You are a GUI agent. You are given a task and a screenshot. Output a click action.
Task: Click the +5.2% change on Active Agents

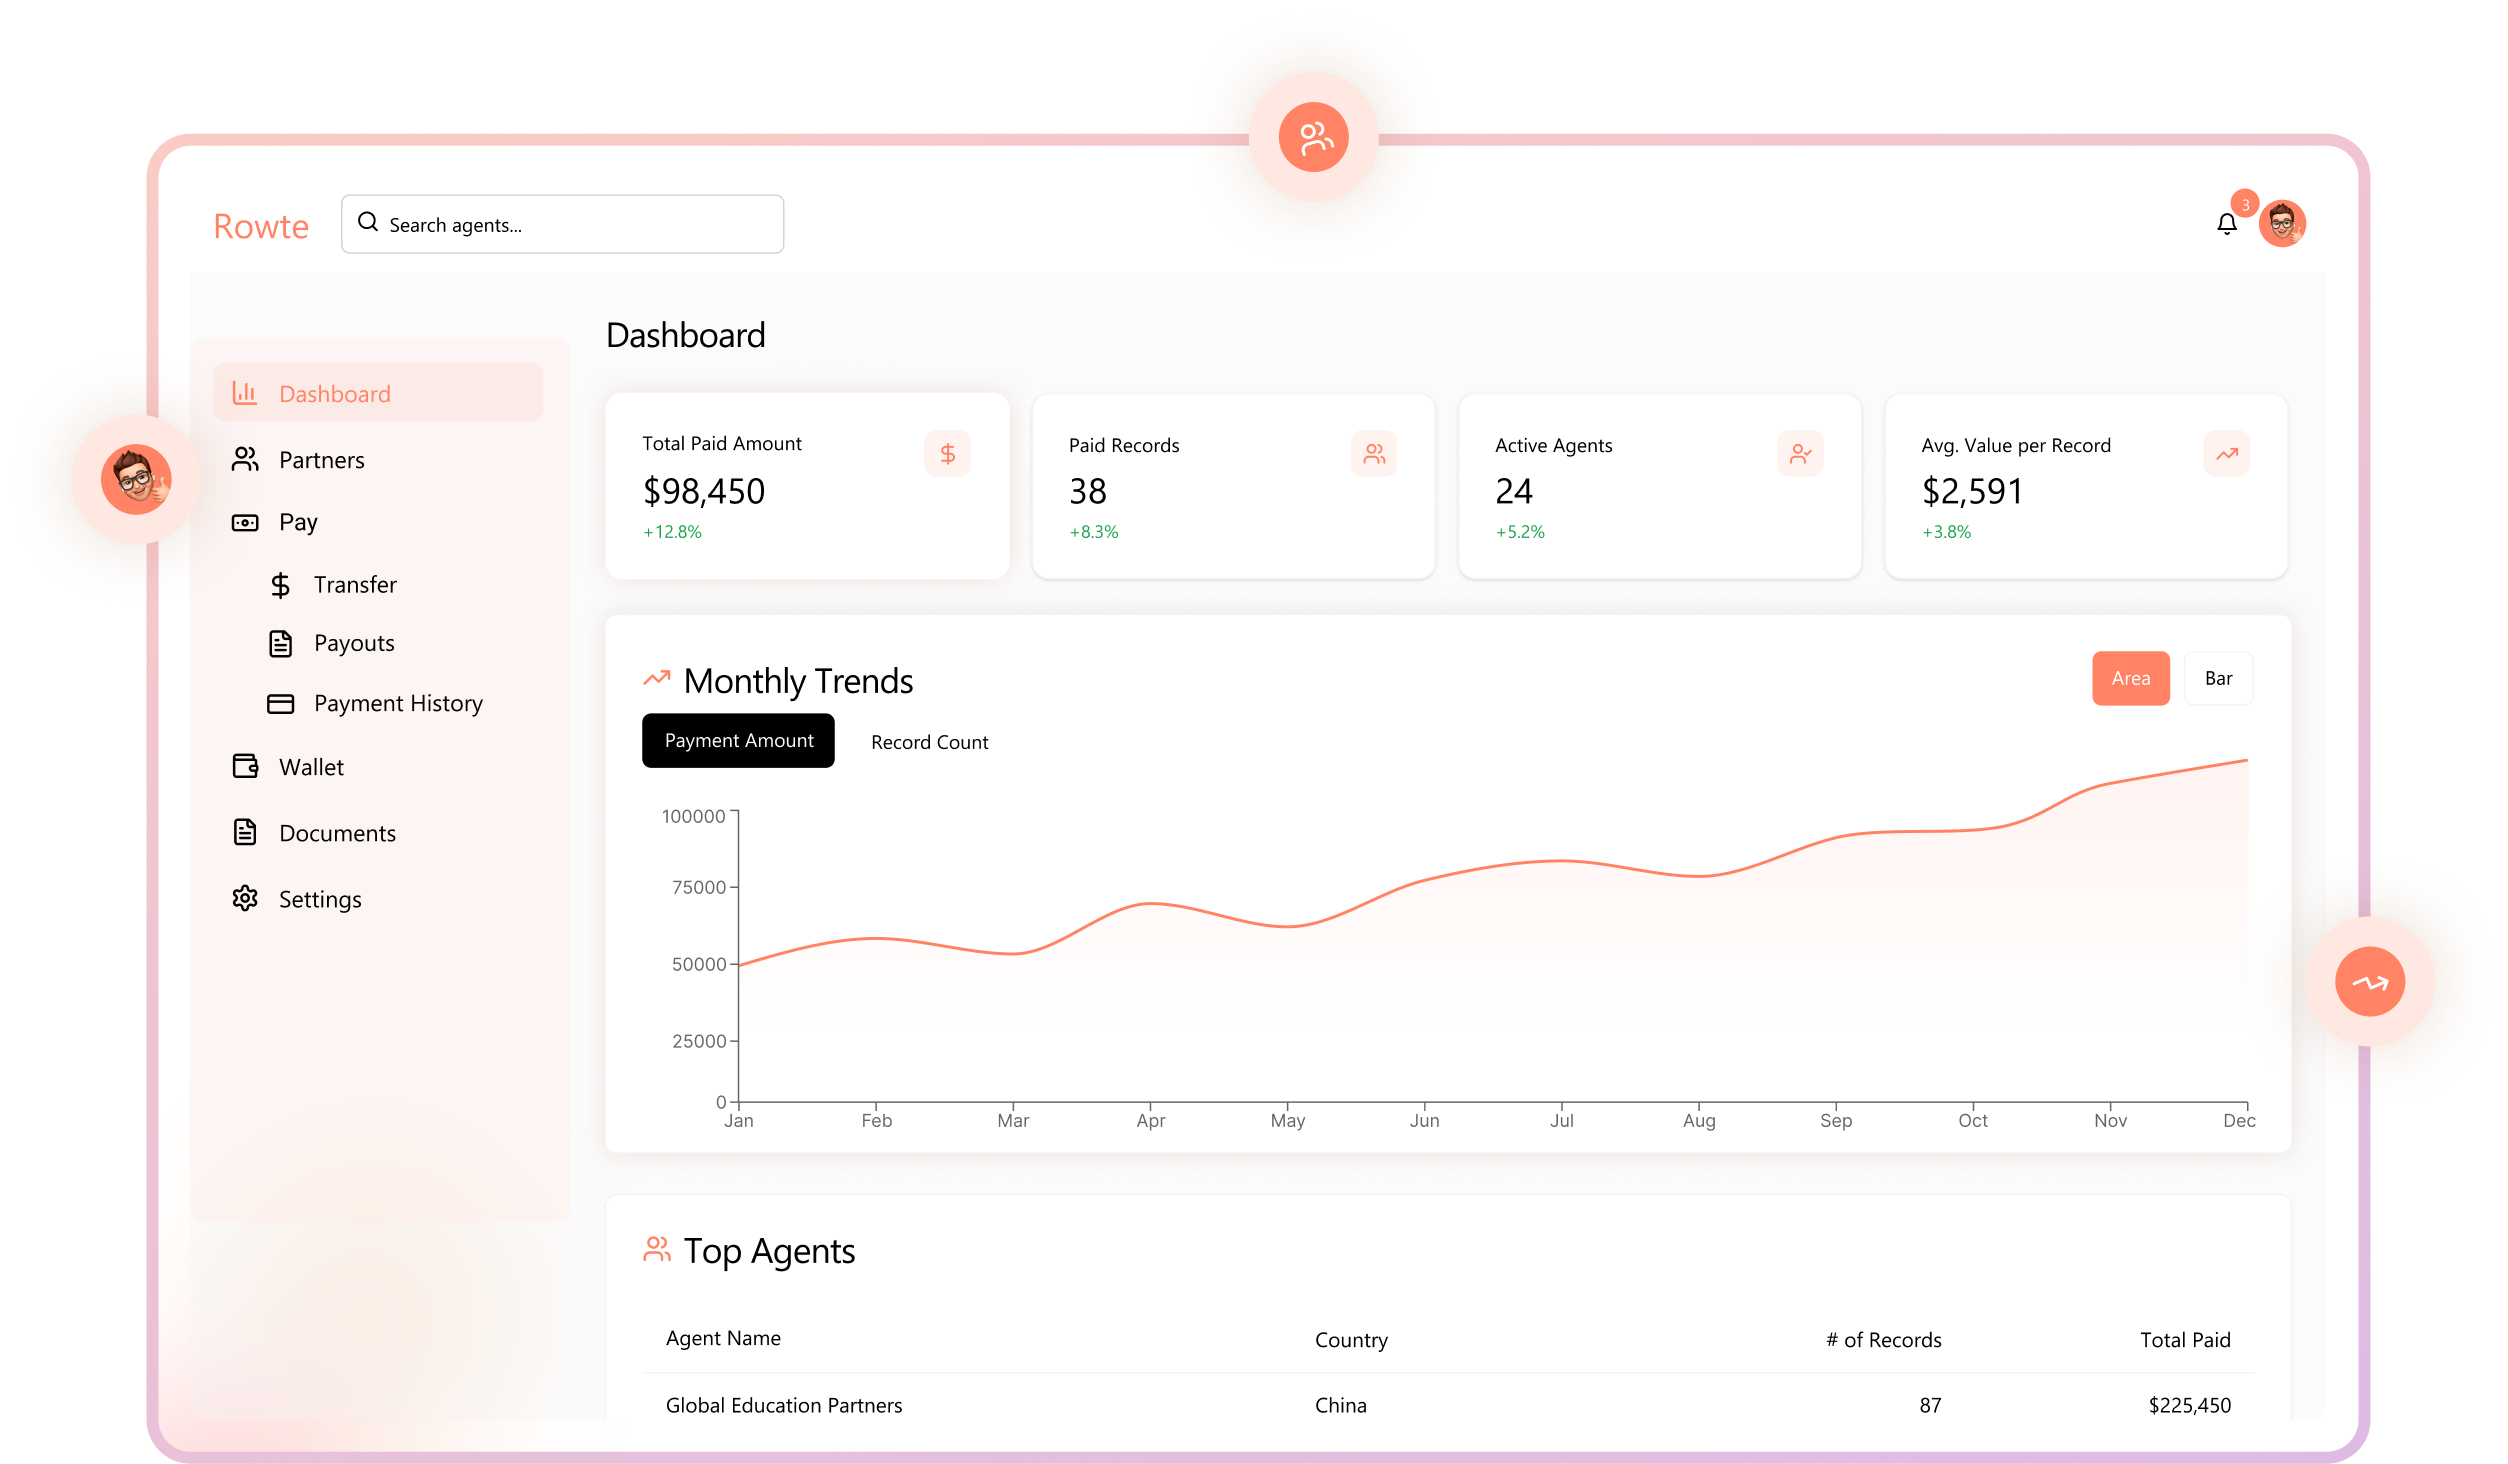click(1520, 532)
